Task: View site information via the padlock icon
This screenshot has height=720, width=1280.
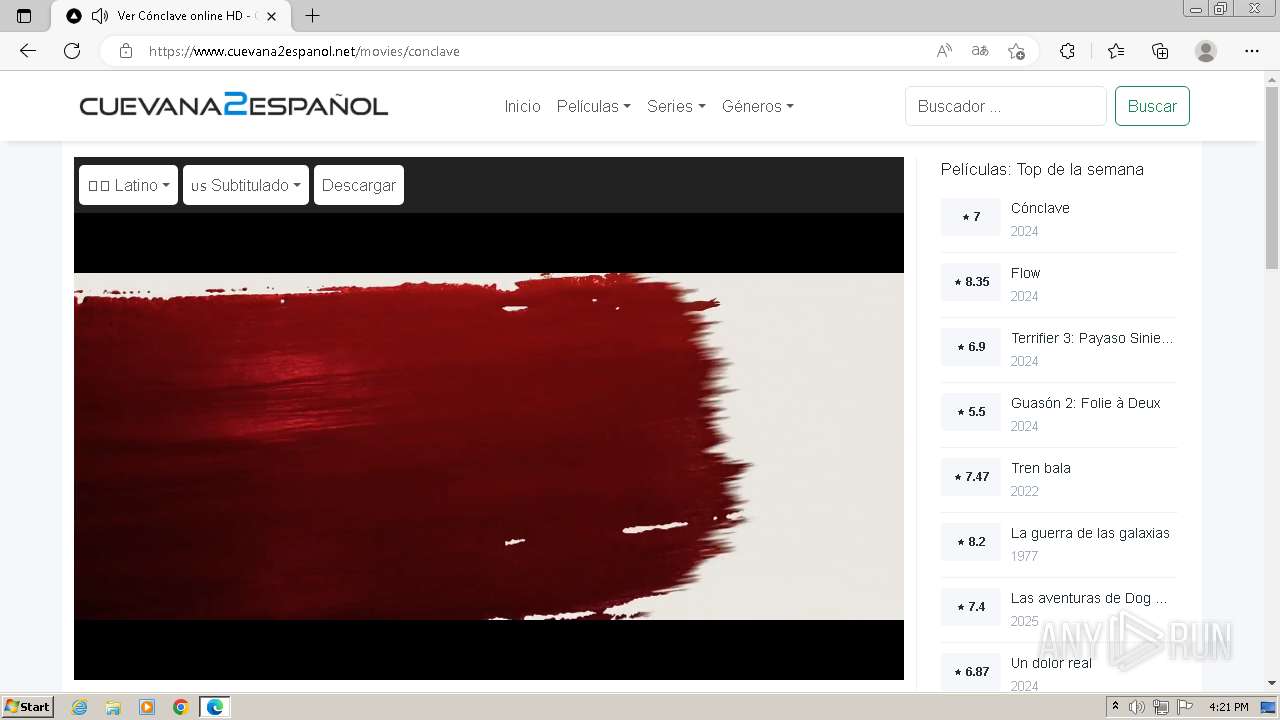Action: click(126, 51)
